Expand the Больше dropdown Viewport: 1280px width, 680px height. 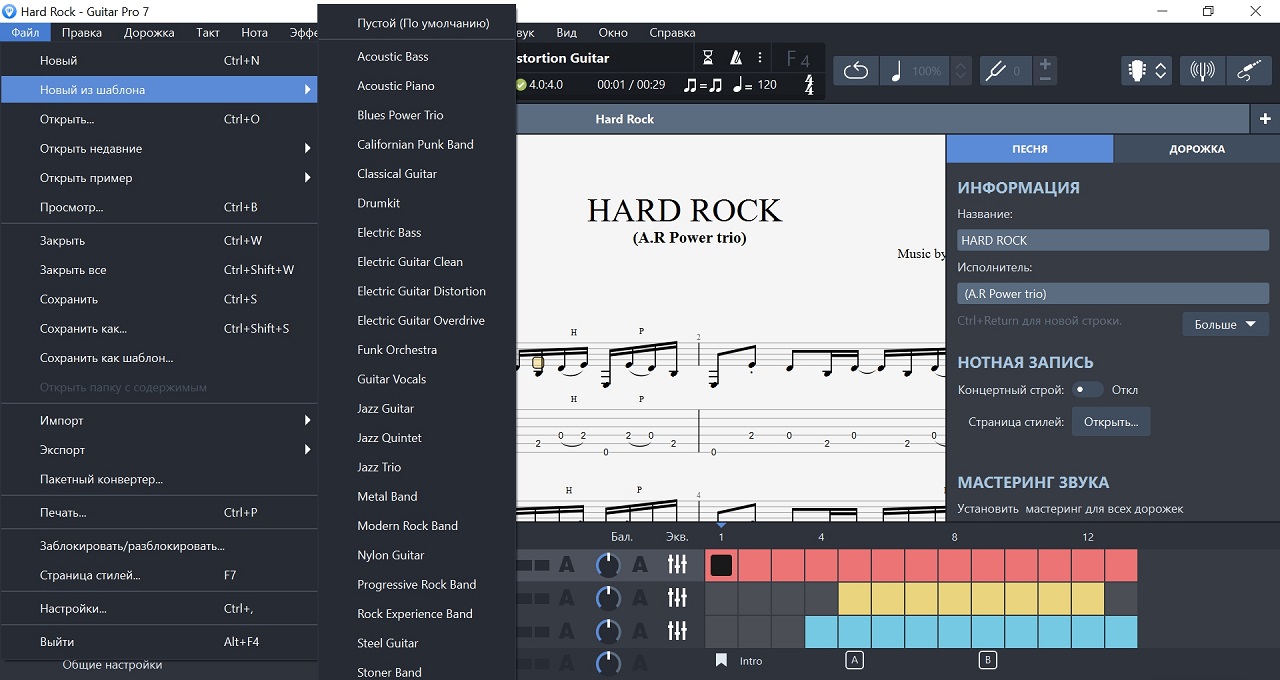pyautogui.click(x=1225, y=324)
